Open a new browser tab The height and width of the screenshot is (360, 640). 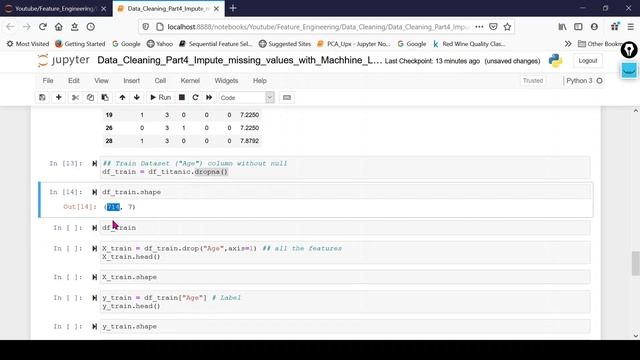click(233, 8)
